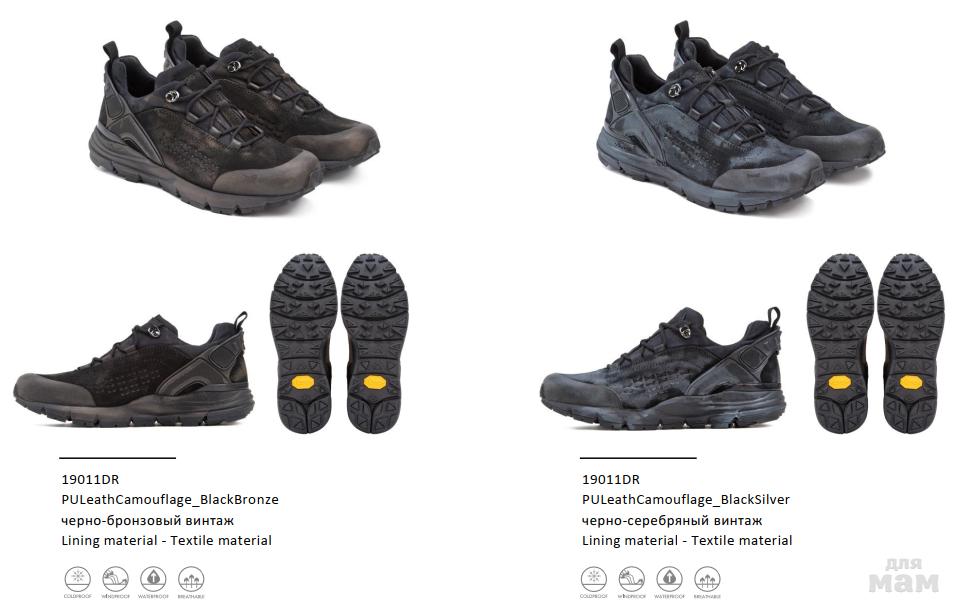Click the Coldproof icon under BlackBronze shoe
Screen dimensions: 954x607
click(77, 579)
